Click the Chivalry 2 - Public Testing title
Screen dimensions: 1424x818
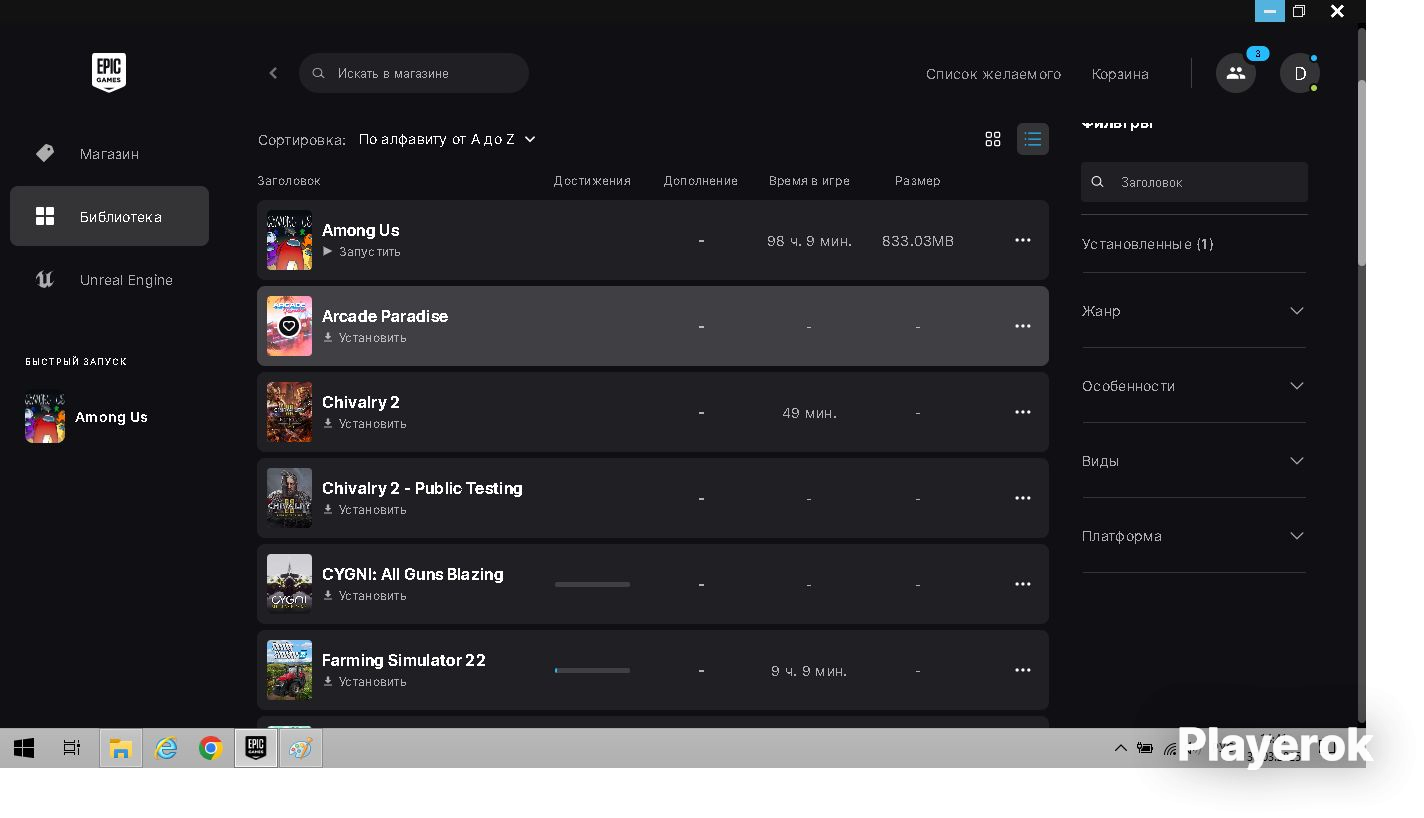tap(422, 488)
